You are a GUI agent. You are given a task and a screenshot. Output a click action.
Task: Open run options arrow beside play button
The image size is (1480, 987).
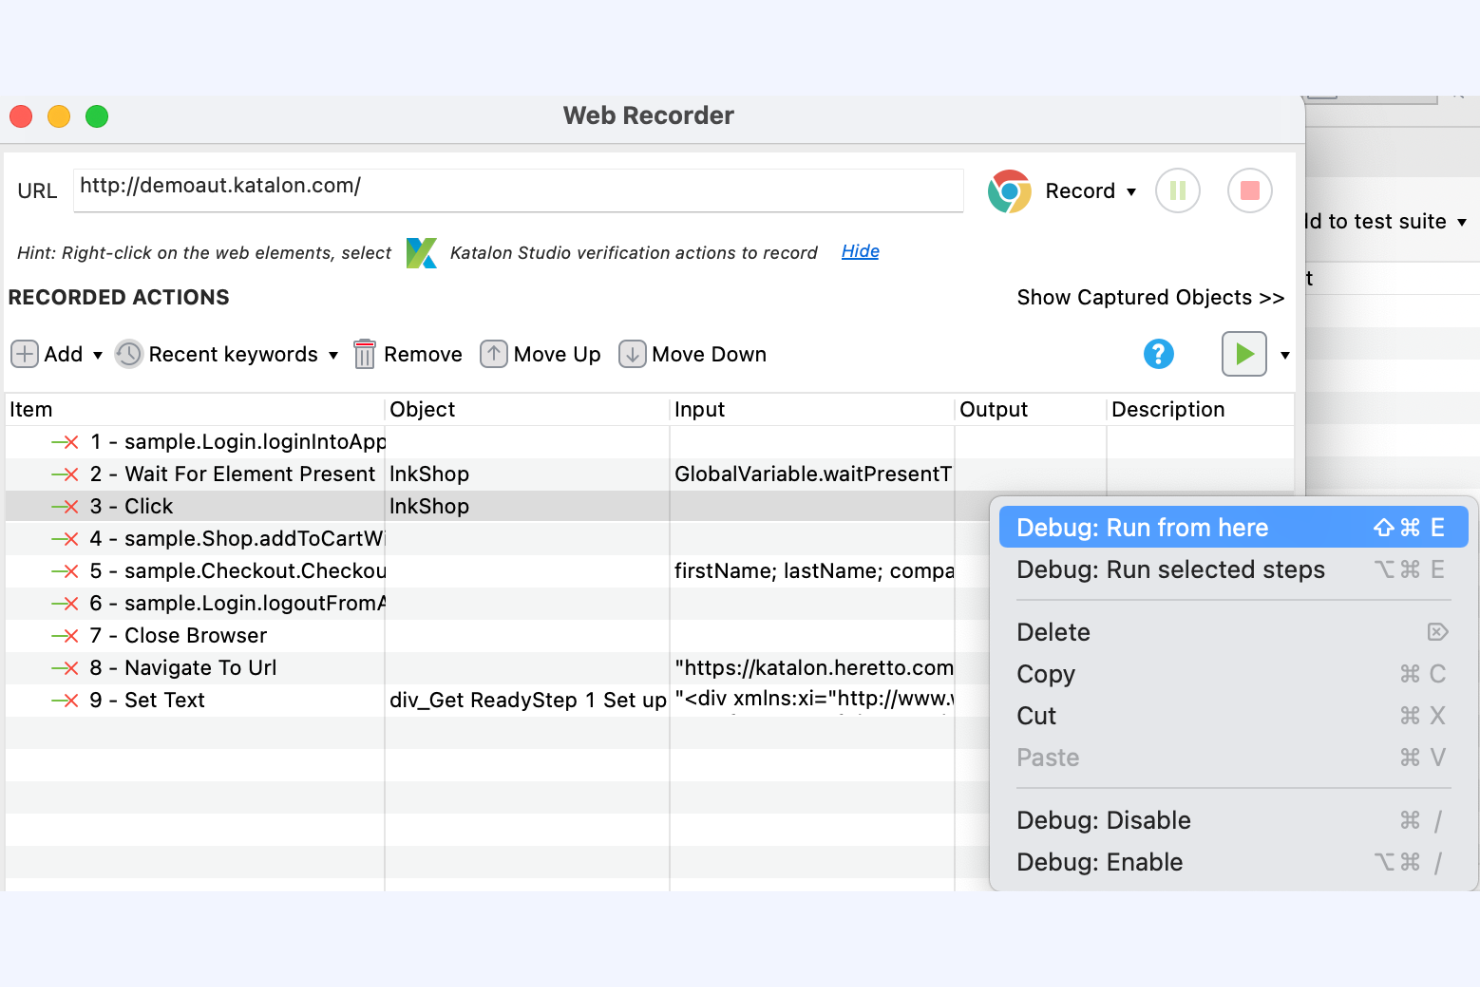1285,355
